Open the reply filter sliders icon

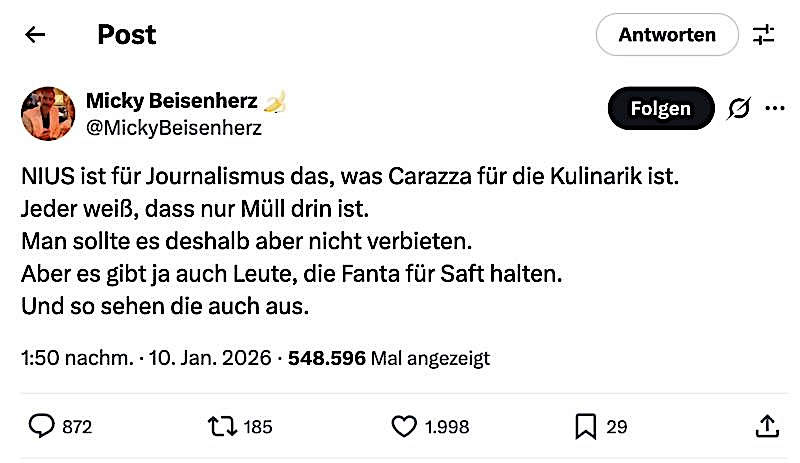(764, 35)
